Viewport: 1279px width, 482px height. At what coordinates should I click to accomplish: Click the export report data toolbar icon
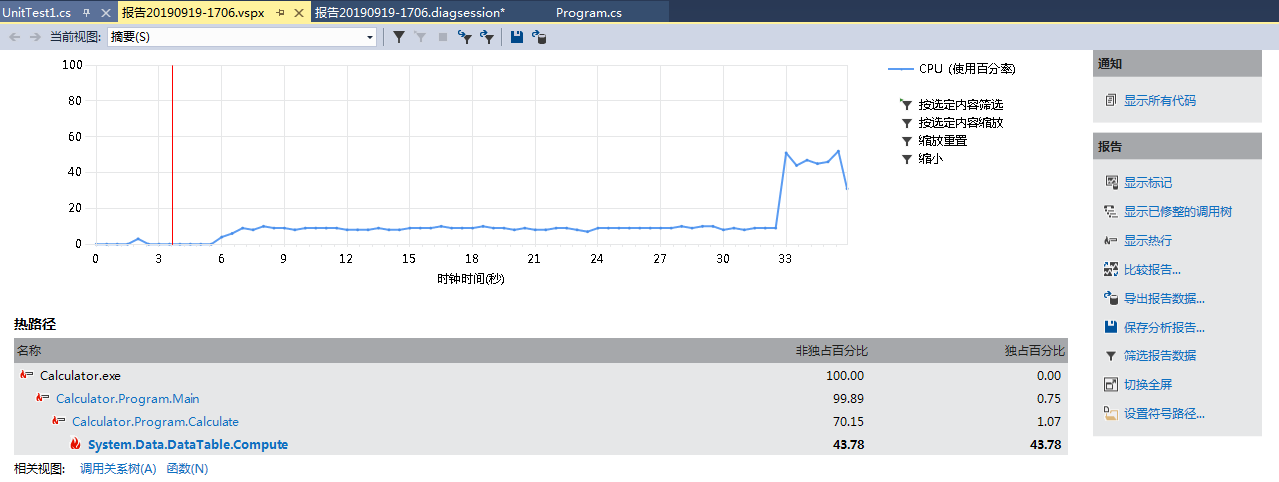539,37
